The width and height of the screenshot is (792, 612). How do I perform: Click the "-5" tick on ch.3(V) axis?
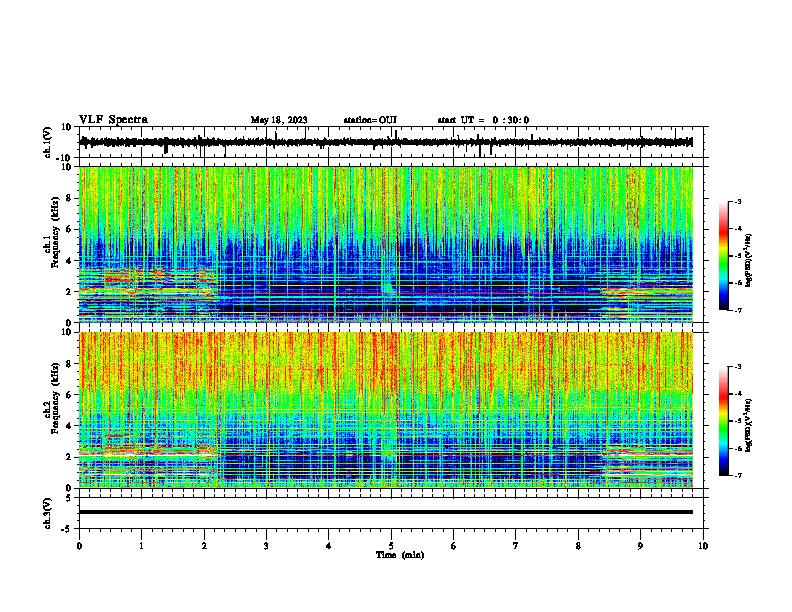(67, 529)
